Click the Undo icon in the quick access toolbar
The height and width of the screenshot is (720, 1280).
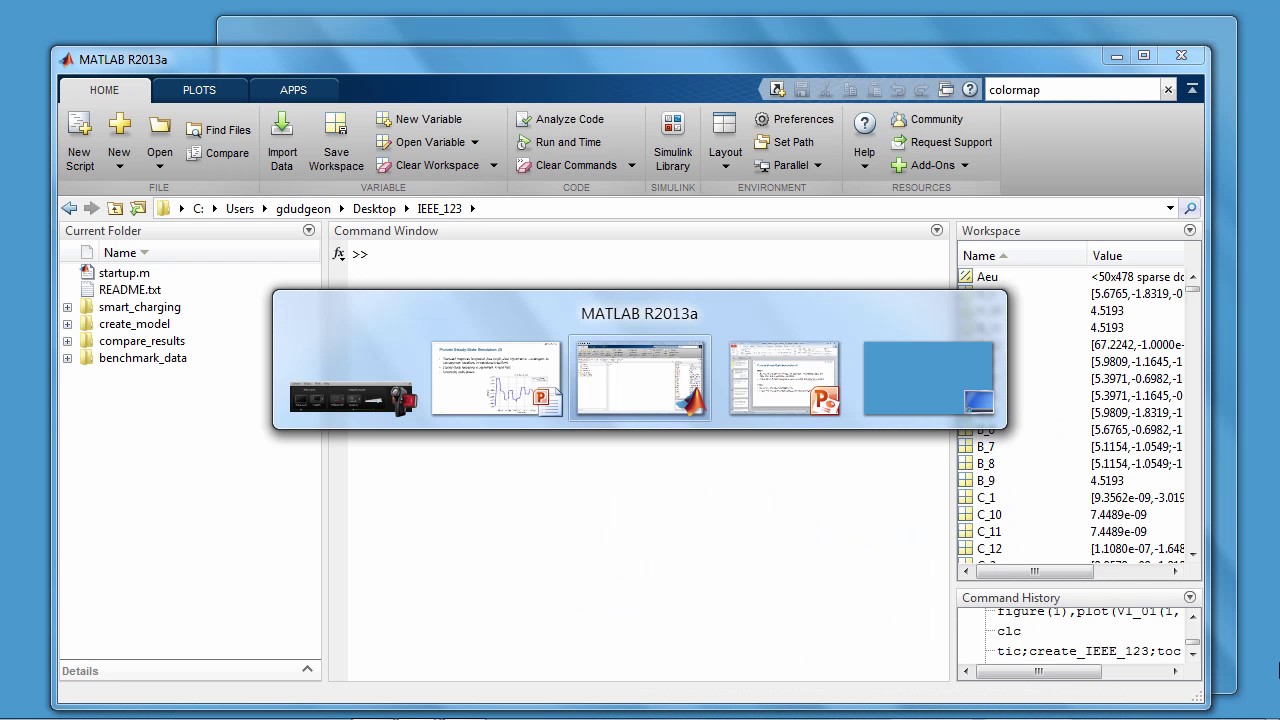click(x=898, y=90)
